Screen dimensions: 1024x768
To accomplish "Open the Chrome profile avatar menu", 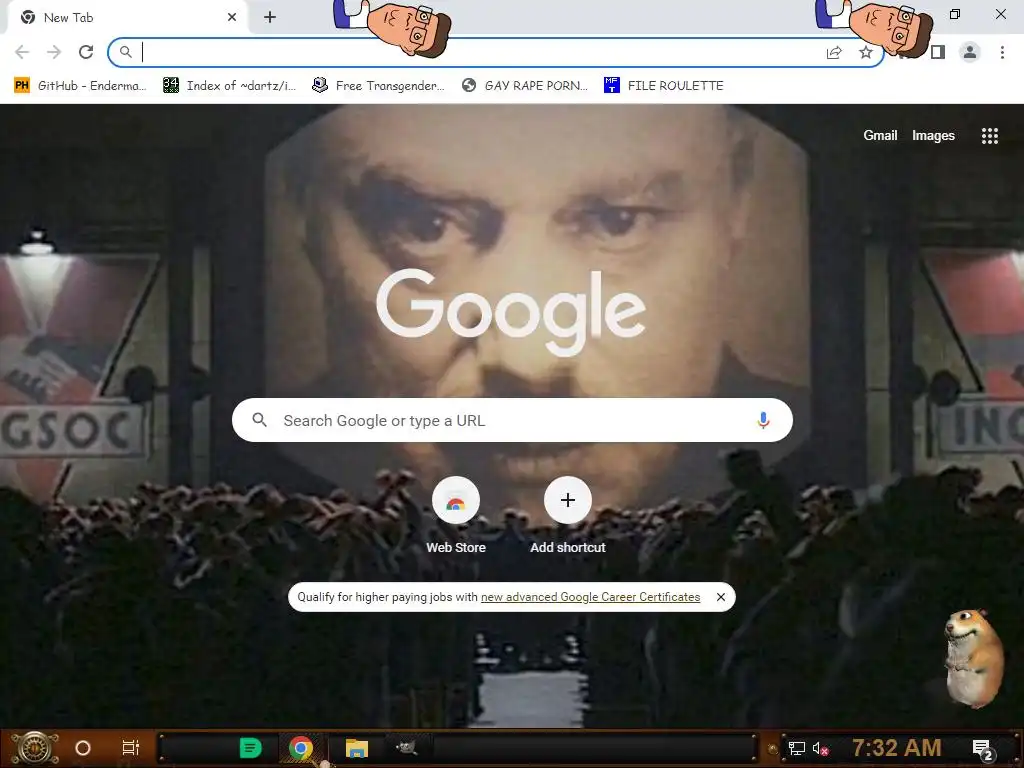I will [970, 52].
